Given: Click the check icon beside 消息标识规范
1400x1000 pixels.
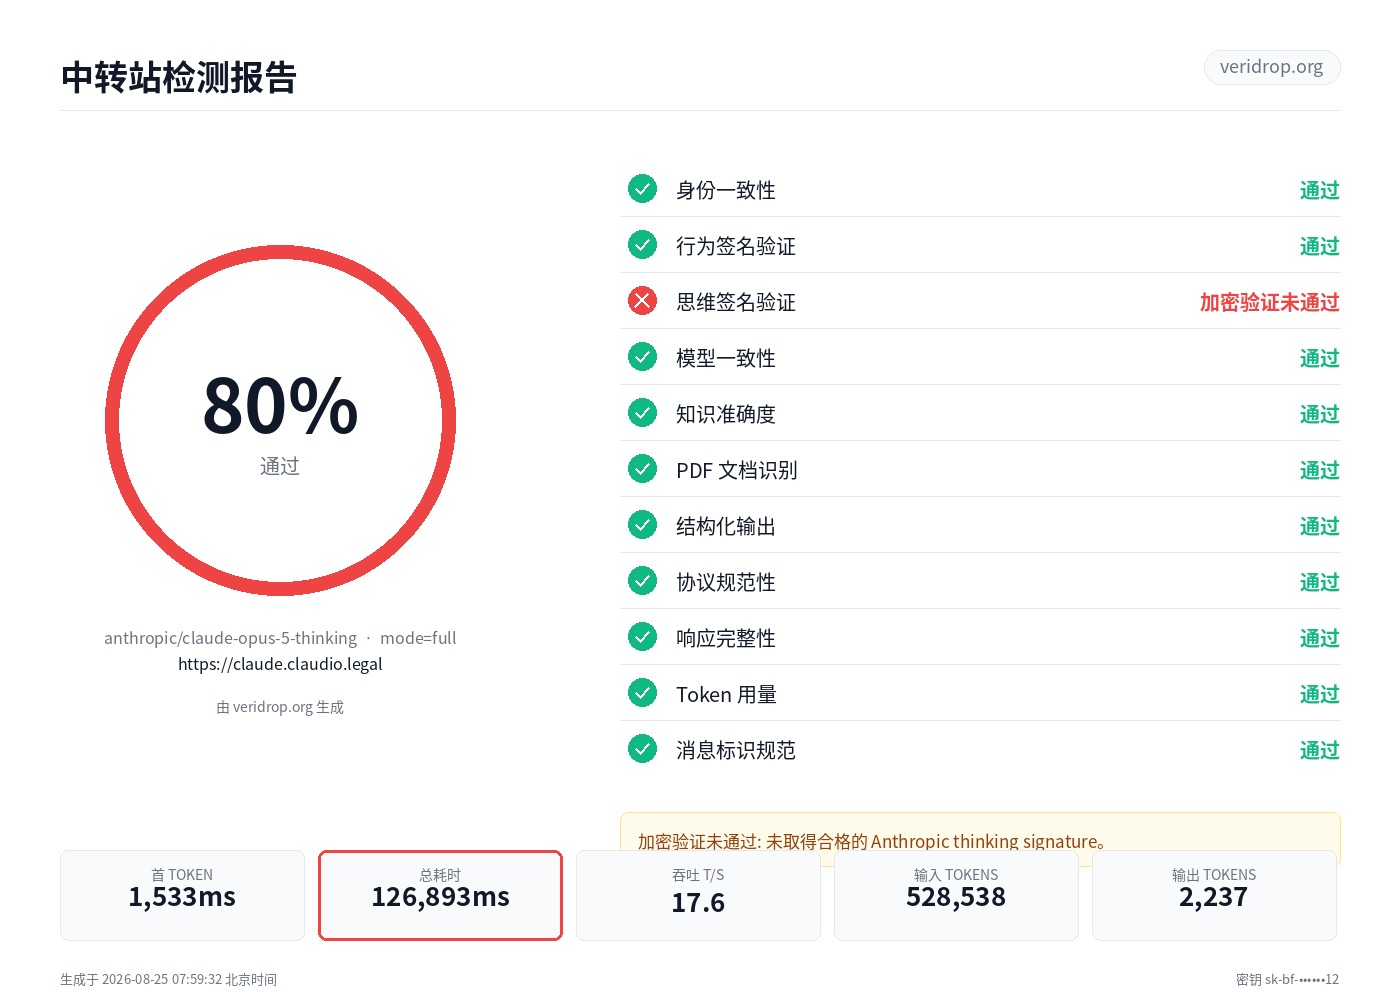Looking at the screenshot, I should [x=642, y=749].
